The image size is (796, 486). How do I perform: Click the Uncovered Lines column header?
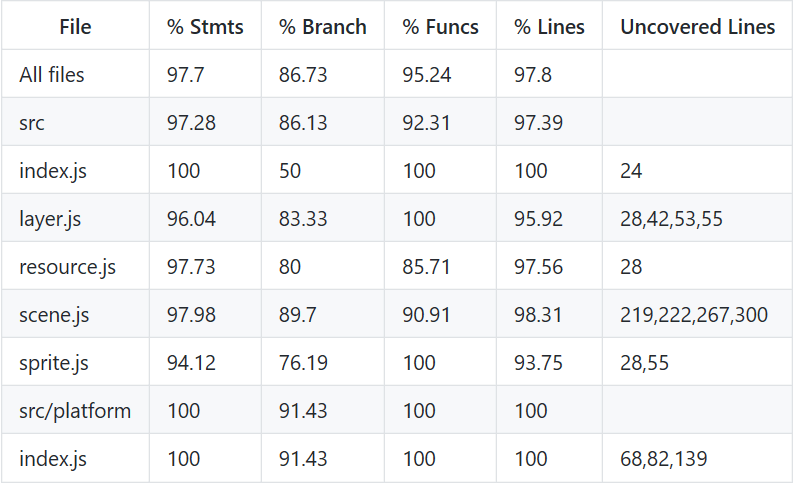click(x=698, y=26)
